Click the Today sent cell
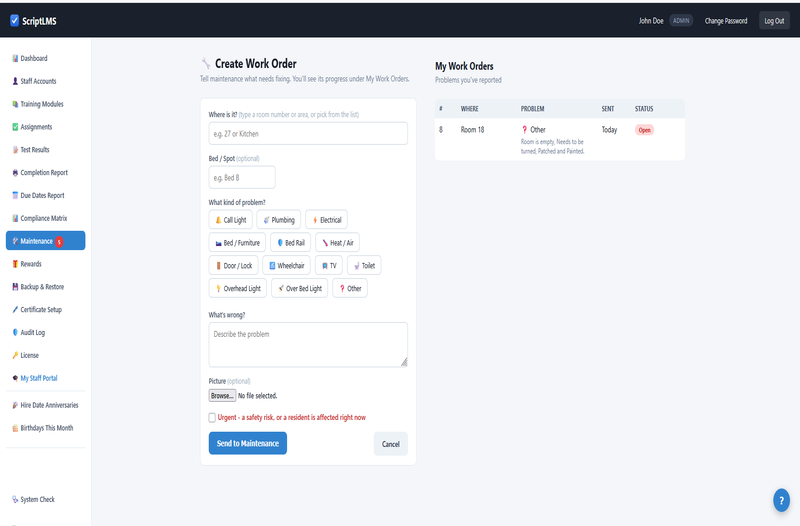Viewport: 800px width, 526px height. coord(609,130)
